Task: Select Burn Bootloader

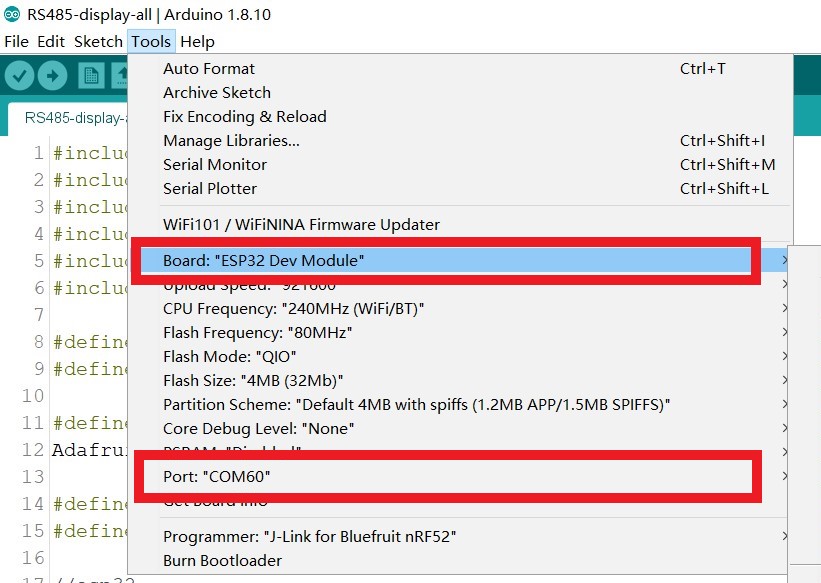Action: tap(458, 560)
